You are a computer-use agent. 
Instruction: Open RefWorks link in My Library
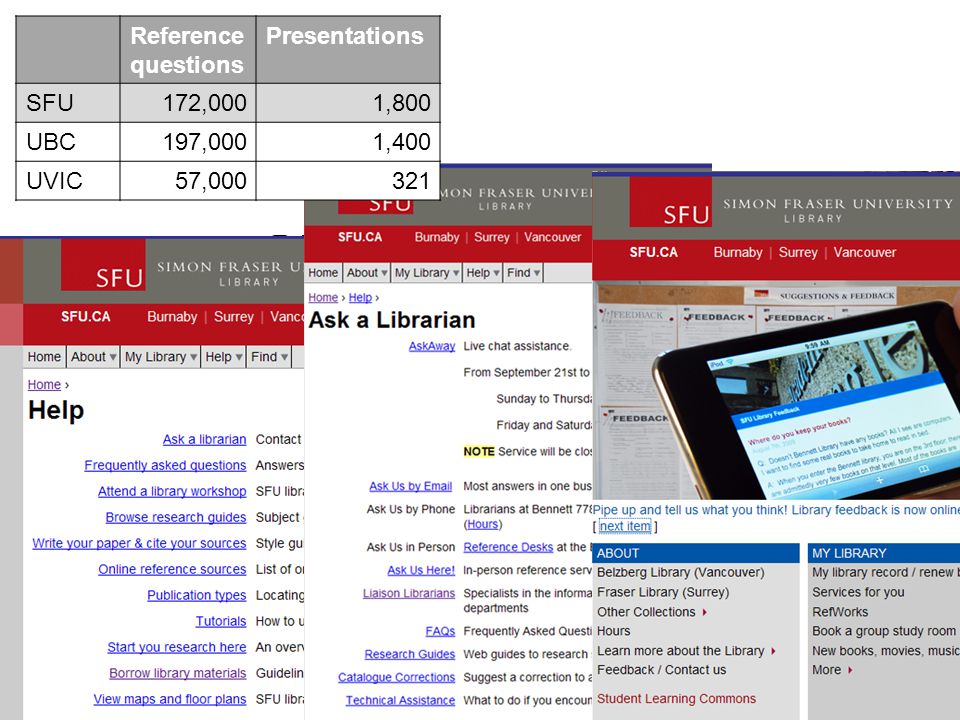(x=840, y=612)
